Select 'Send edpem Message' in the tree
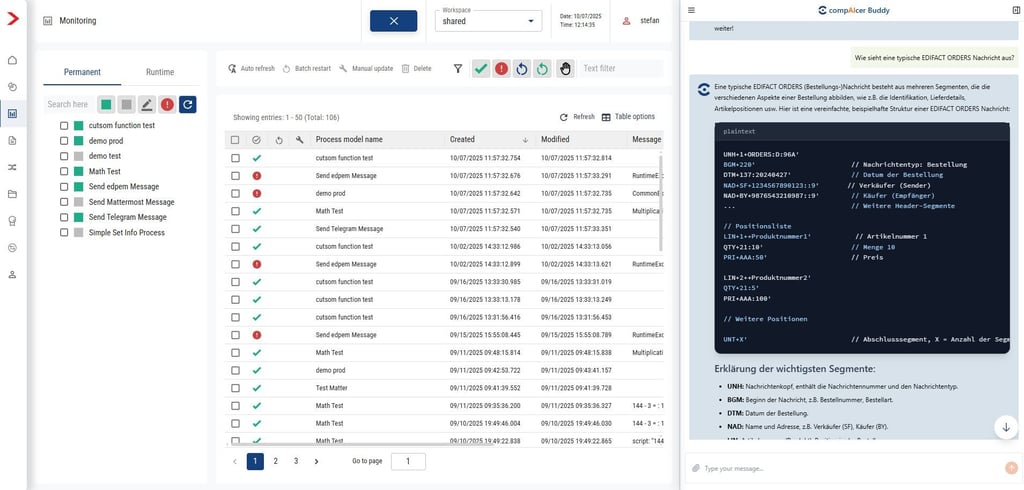 click(x=123, y=187)
